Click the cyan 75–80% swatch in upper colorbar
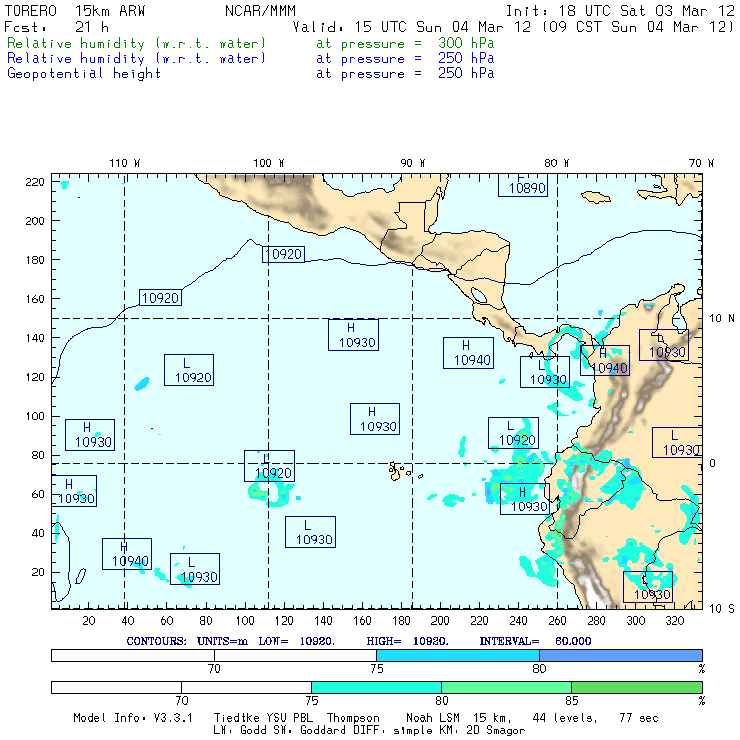 pos(458,655)
